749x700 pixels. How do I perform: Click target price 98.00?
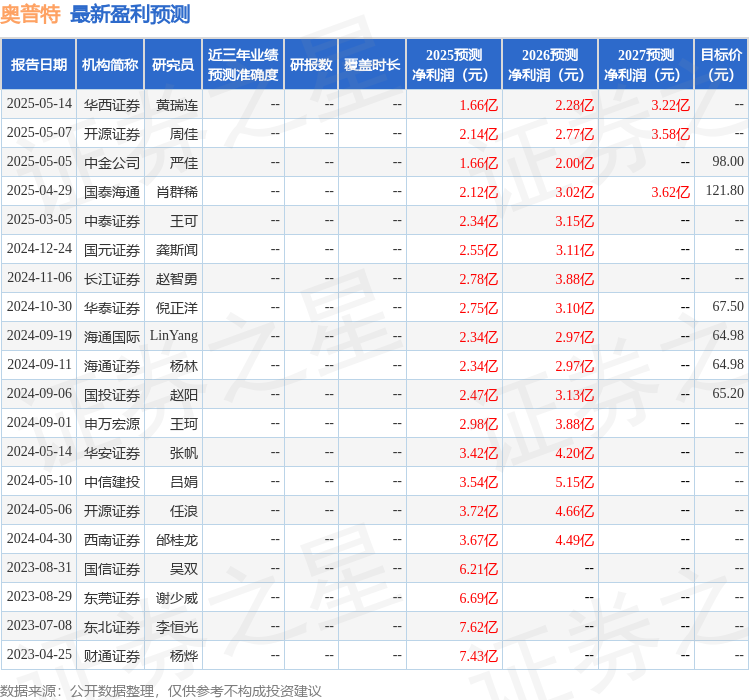728,162
